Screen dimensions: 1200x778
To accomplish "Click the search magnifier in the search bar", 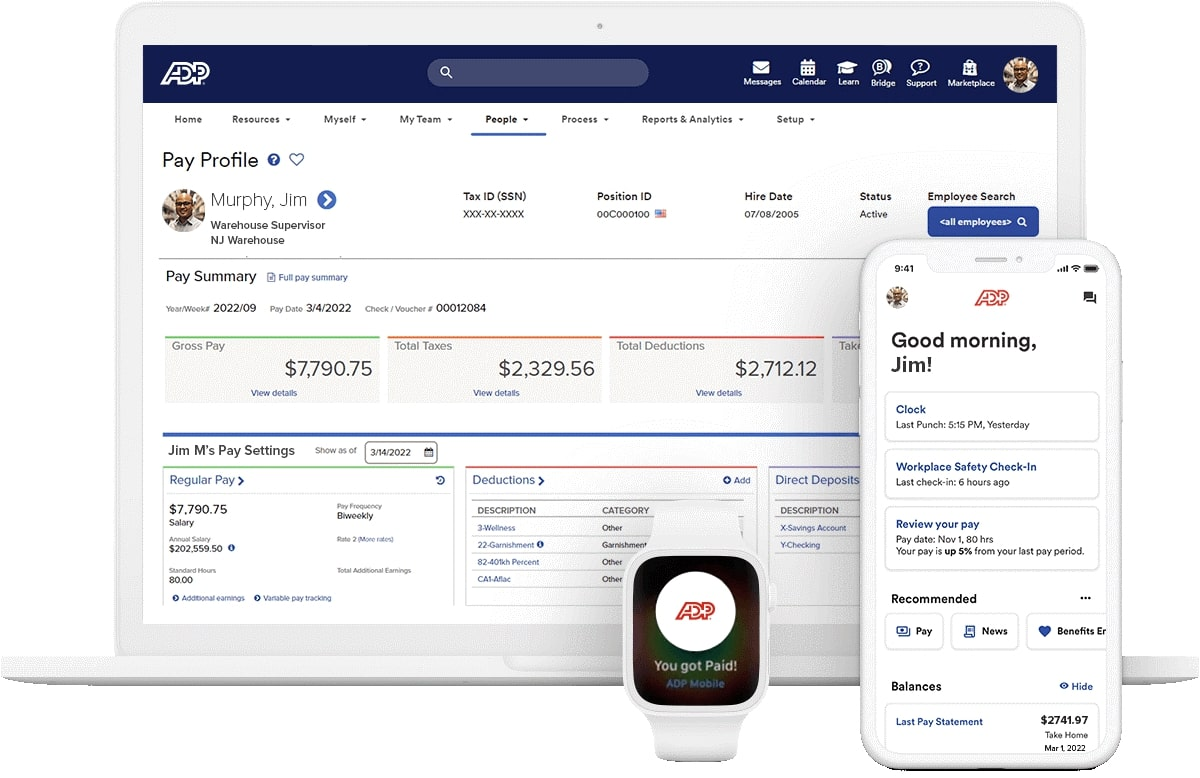I will [446, 72].
